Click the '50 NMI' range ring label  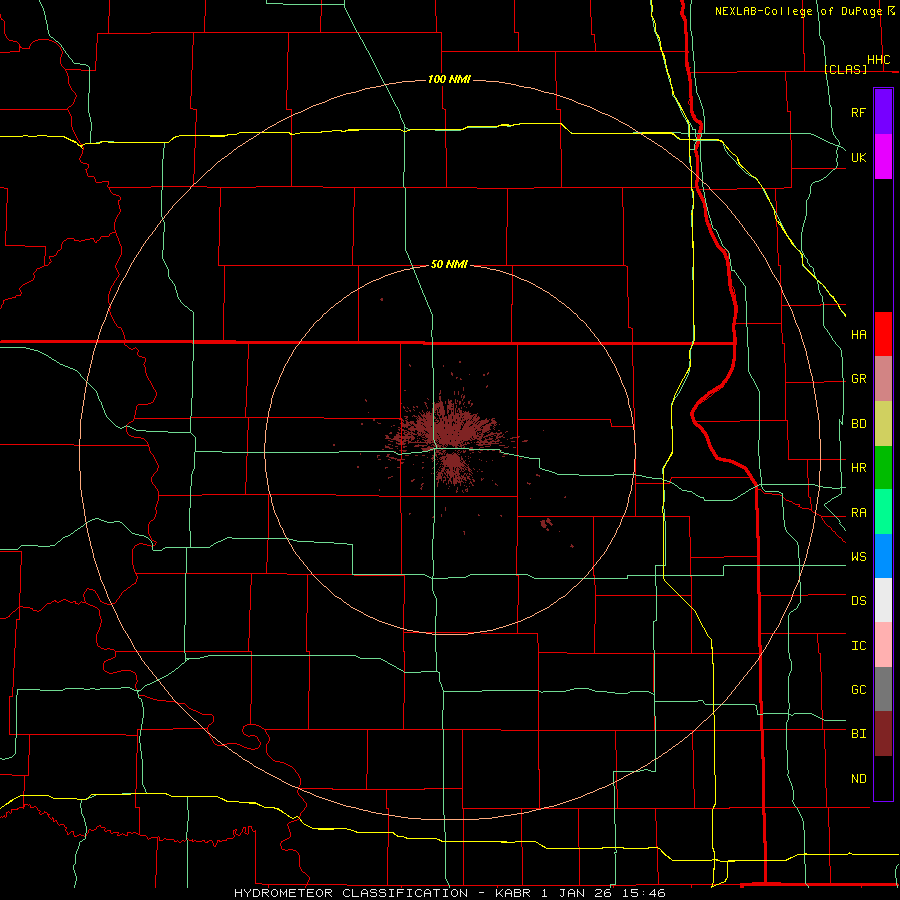(x=449, y=264)
